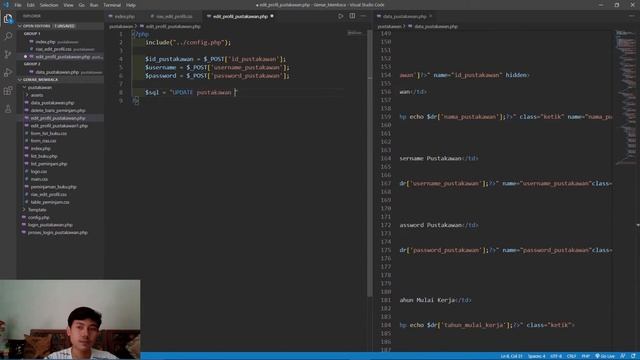Open the Help menu
The height and width of the screenshot is (360, 640).
click(131, 5)
